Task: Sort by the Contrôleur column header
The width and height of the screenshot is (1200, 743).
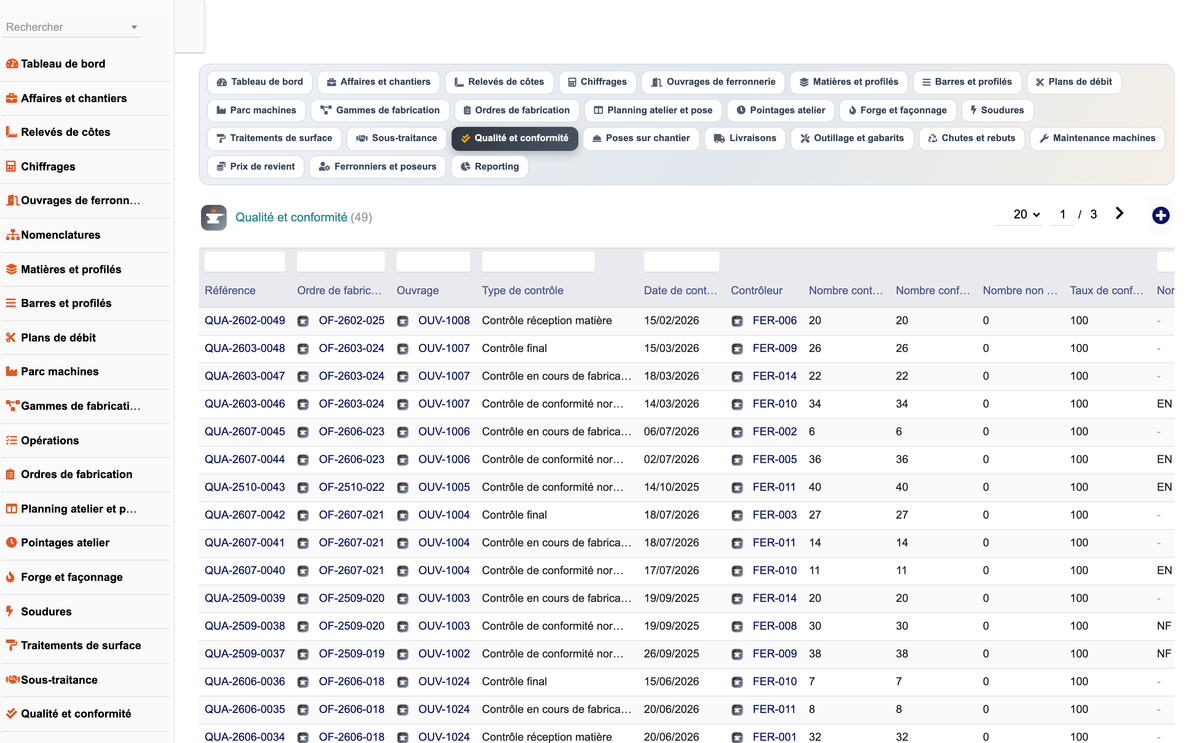Action: [757, 291]
